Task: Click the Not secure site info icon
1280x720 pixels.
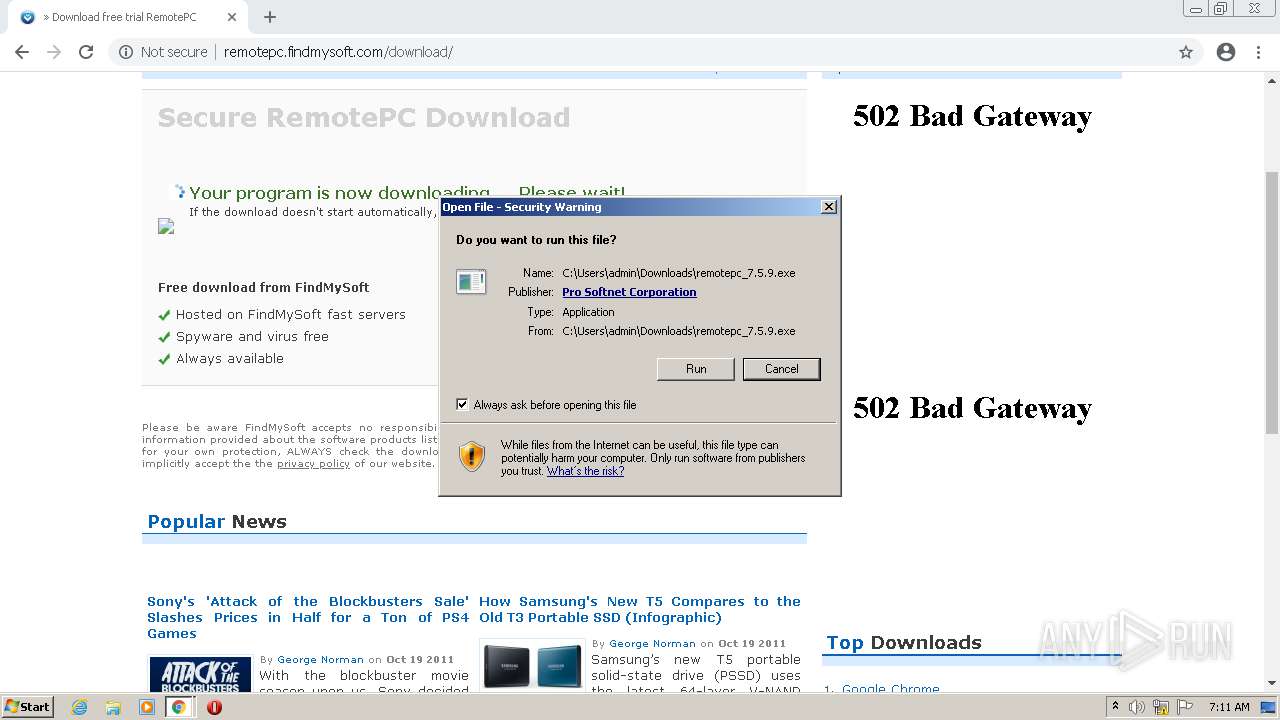Action: coord(126,52)
